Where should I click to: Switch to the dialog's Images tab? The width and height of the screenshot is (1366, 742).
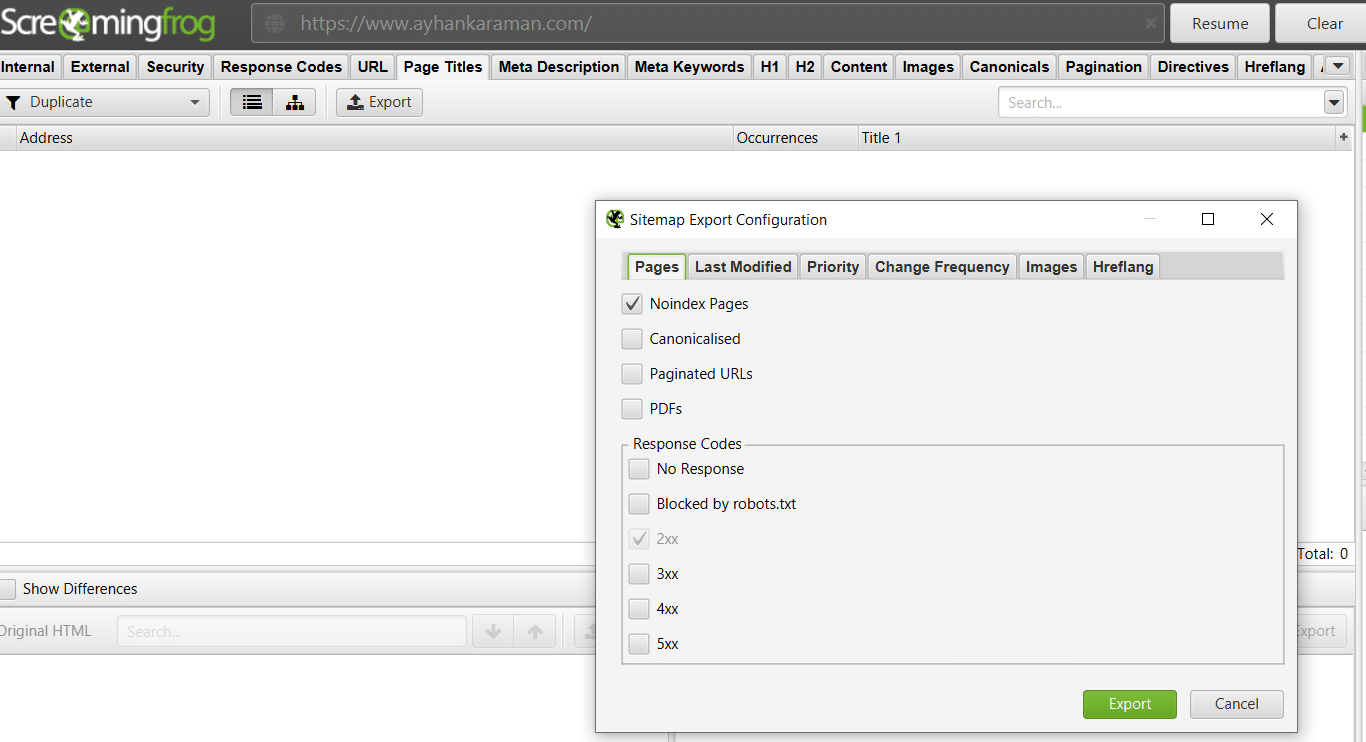tap(1051, 267)
